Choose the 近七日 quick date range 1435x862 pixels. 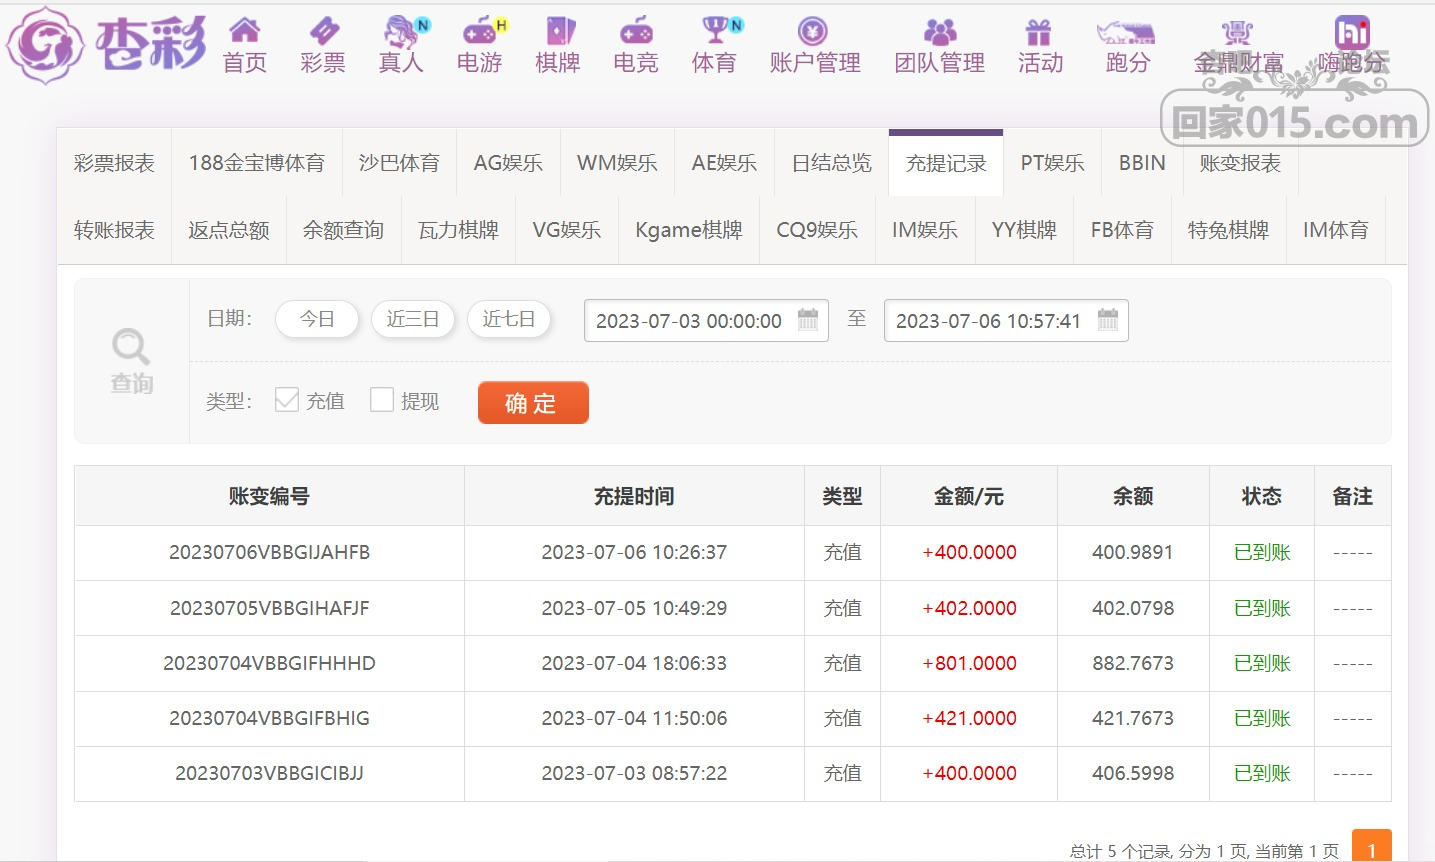tap(509, 320)
